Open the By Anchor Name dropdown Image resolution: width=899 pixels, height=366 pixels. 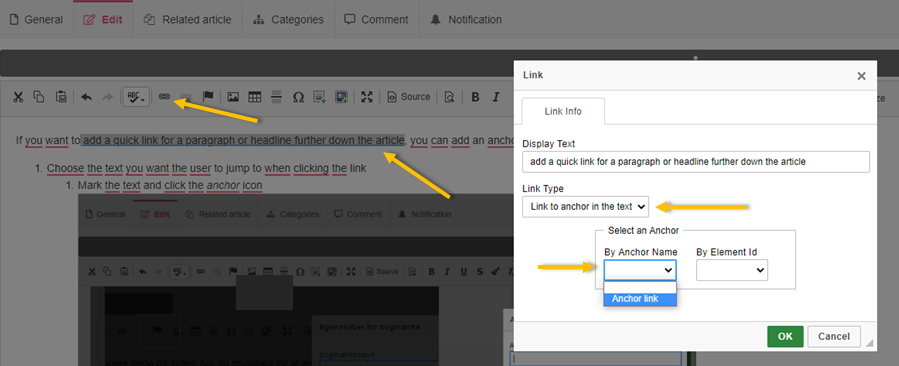[x=640, y=270]
